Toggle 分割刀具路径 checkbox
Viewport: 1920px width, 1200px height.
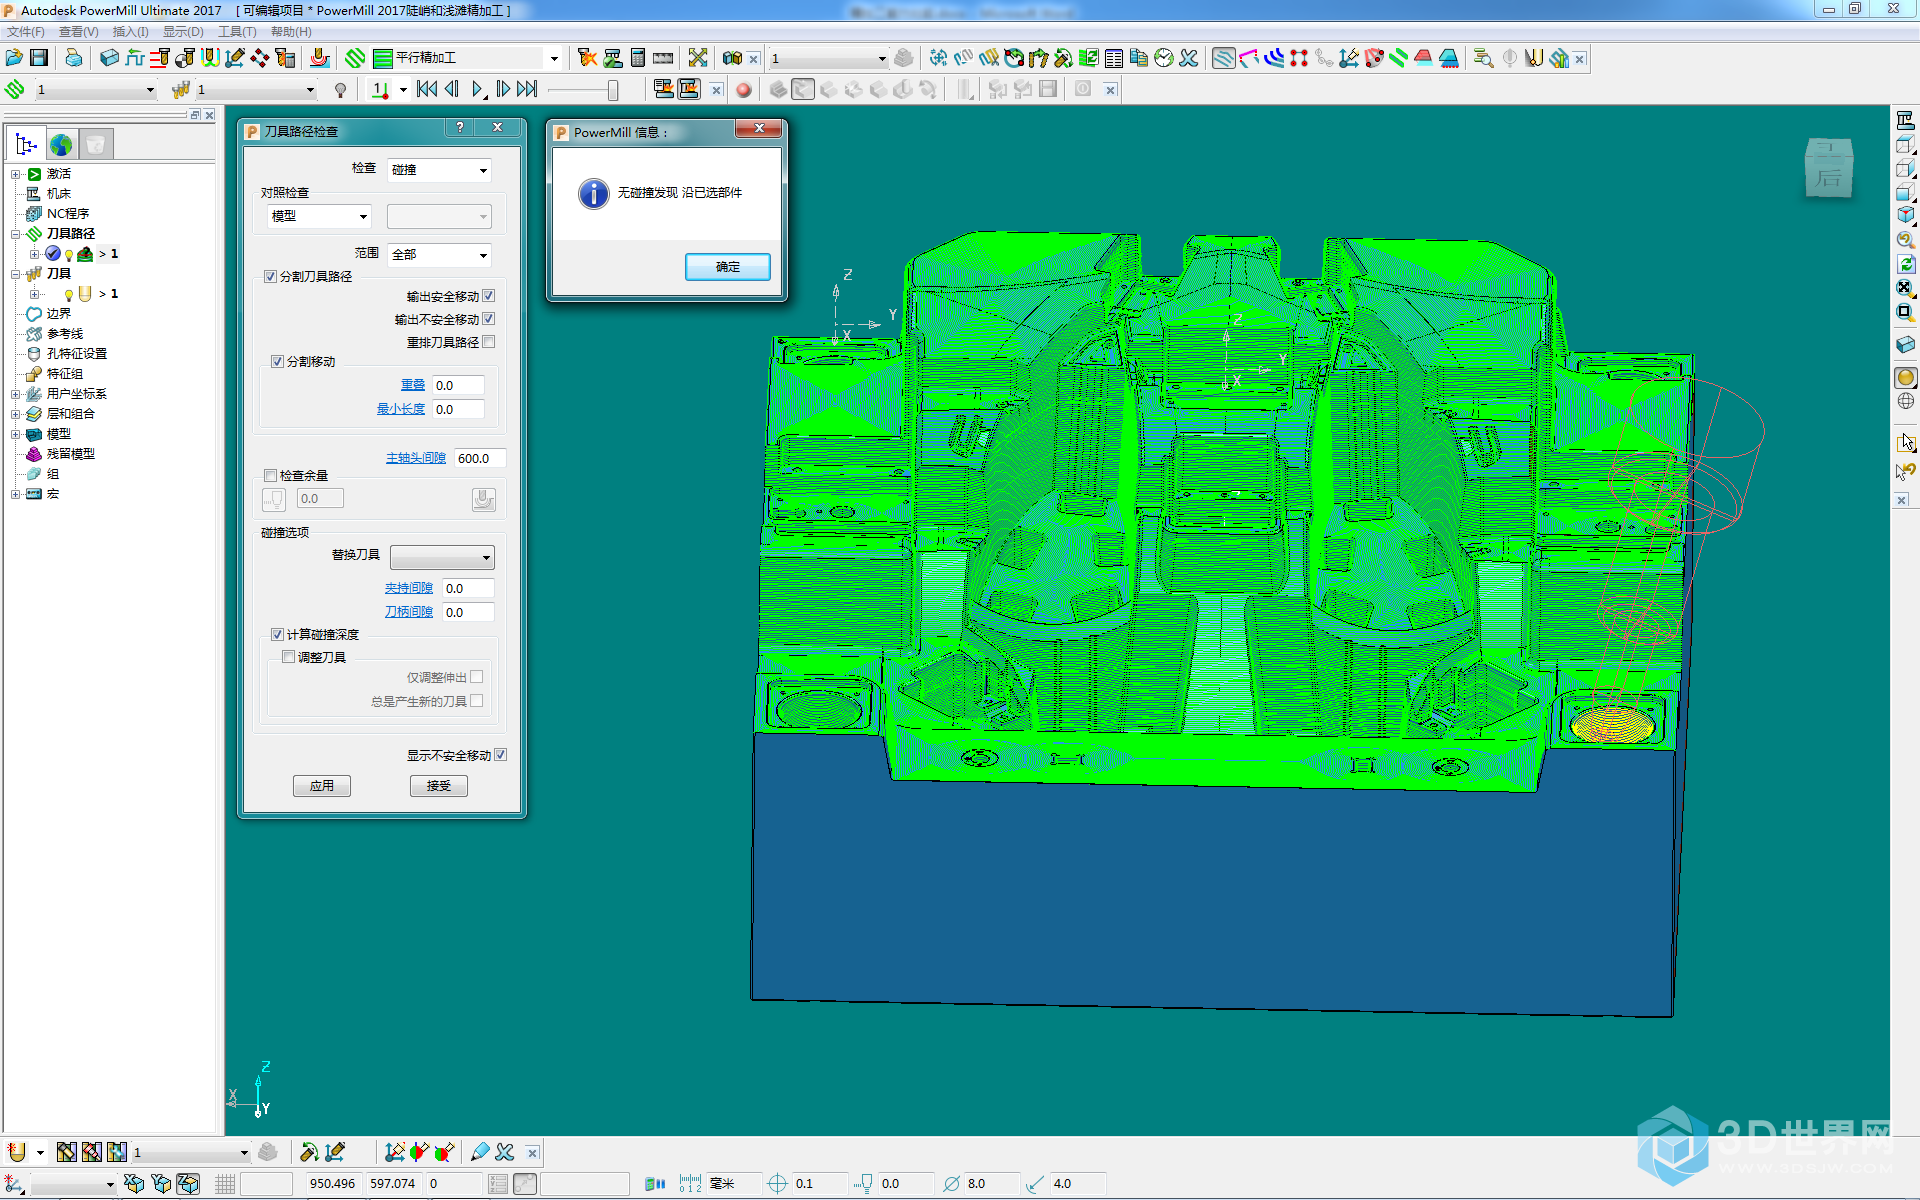[270, 277]
